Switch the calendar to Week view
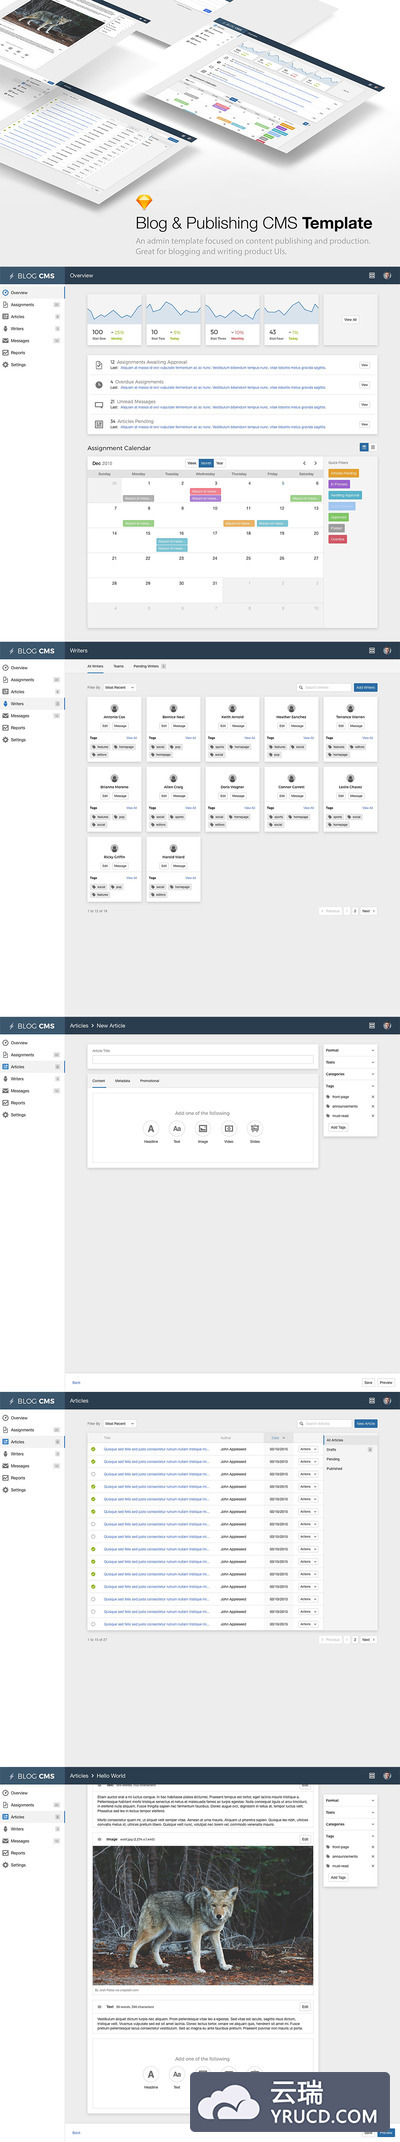The height and width of the screenshot is (2142, 400). click(192, 463)
